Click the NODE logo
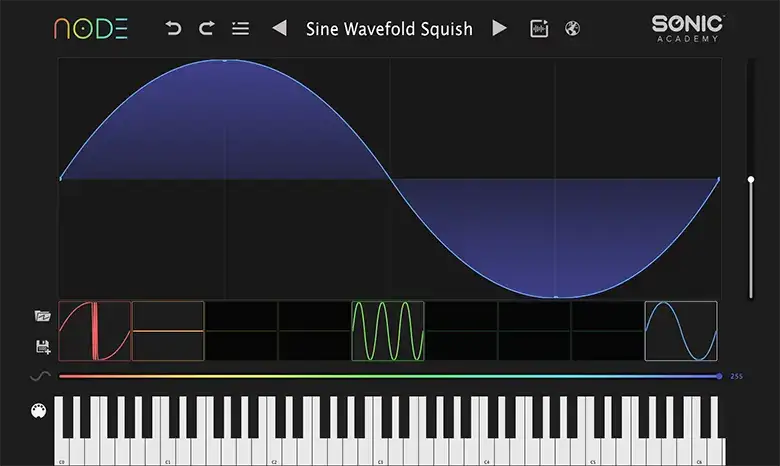 91,28
